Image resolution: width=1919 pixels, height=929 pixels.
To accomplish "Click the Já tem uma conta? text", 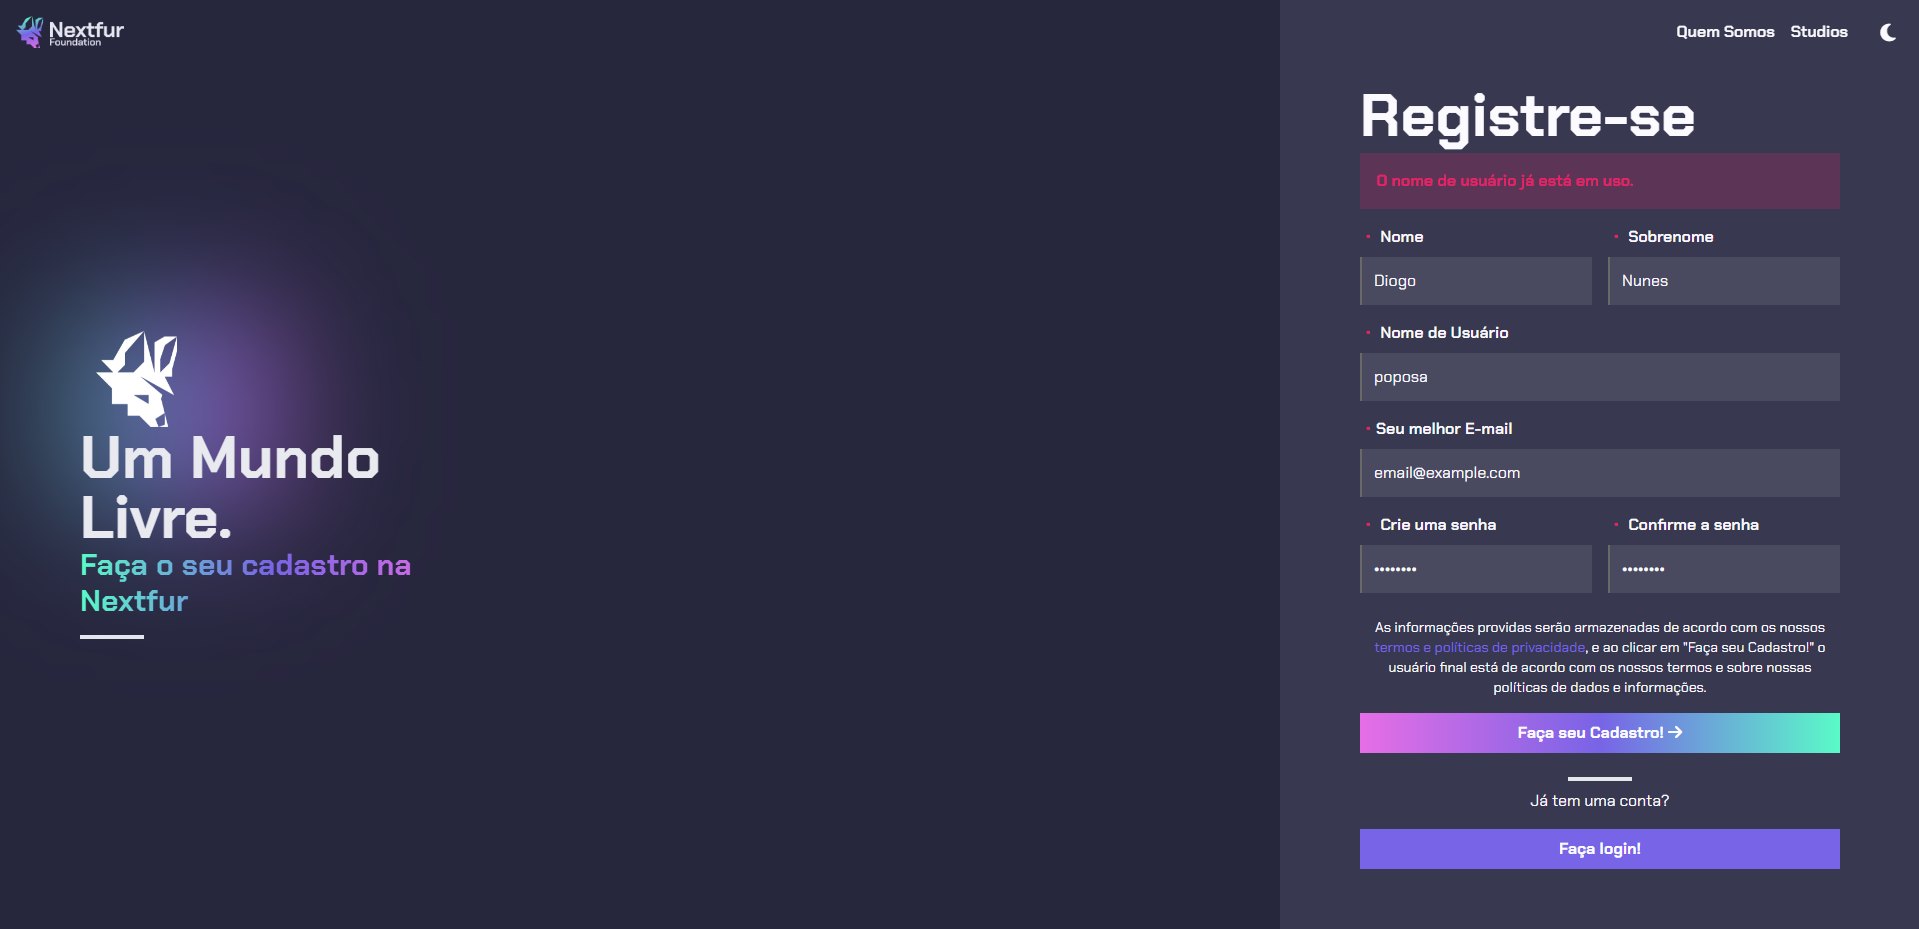I will click(x=1599, y=801).
